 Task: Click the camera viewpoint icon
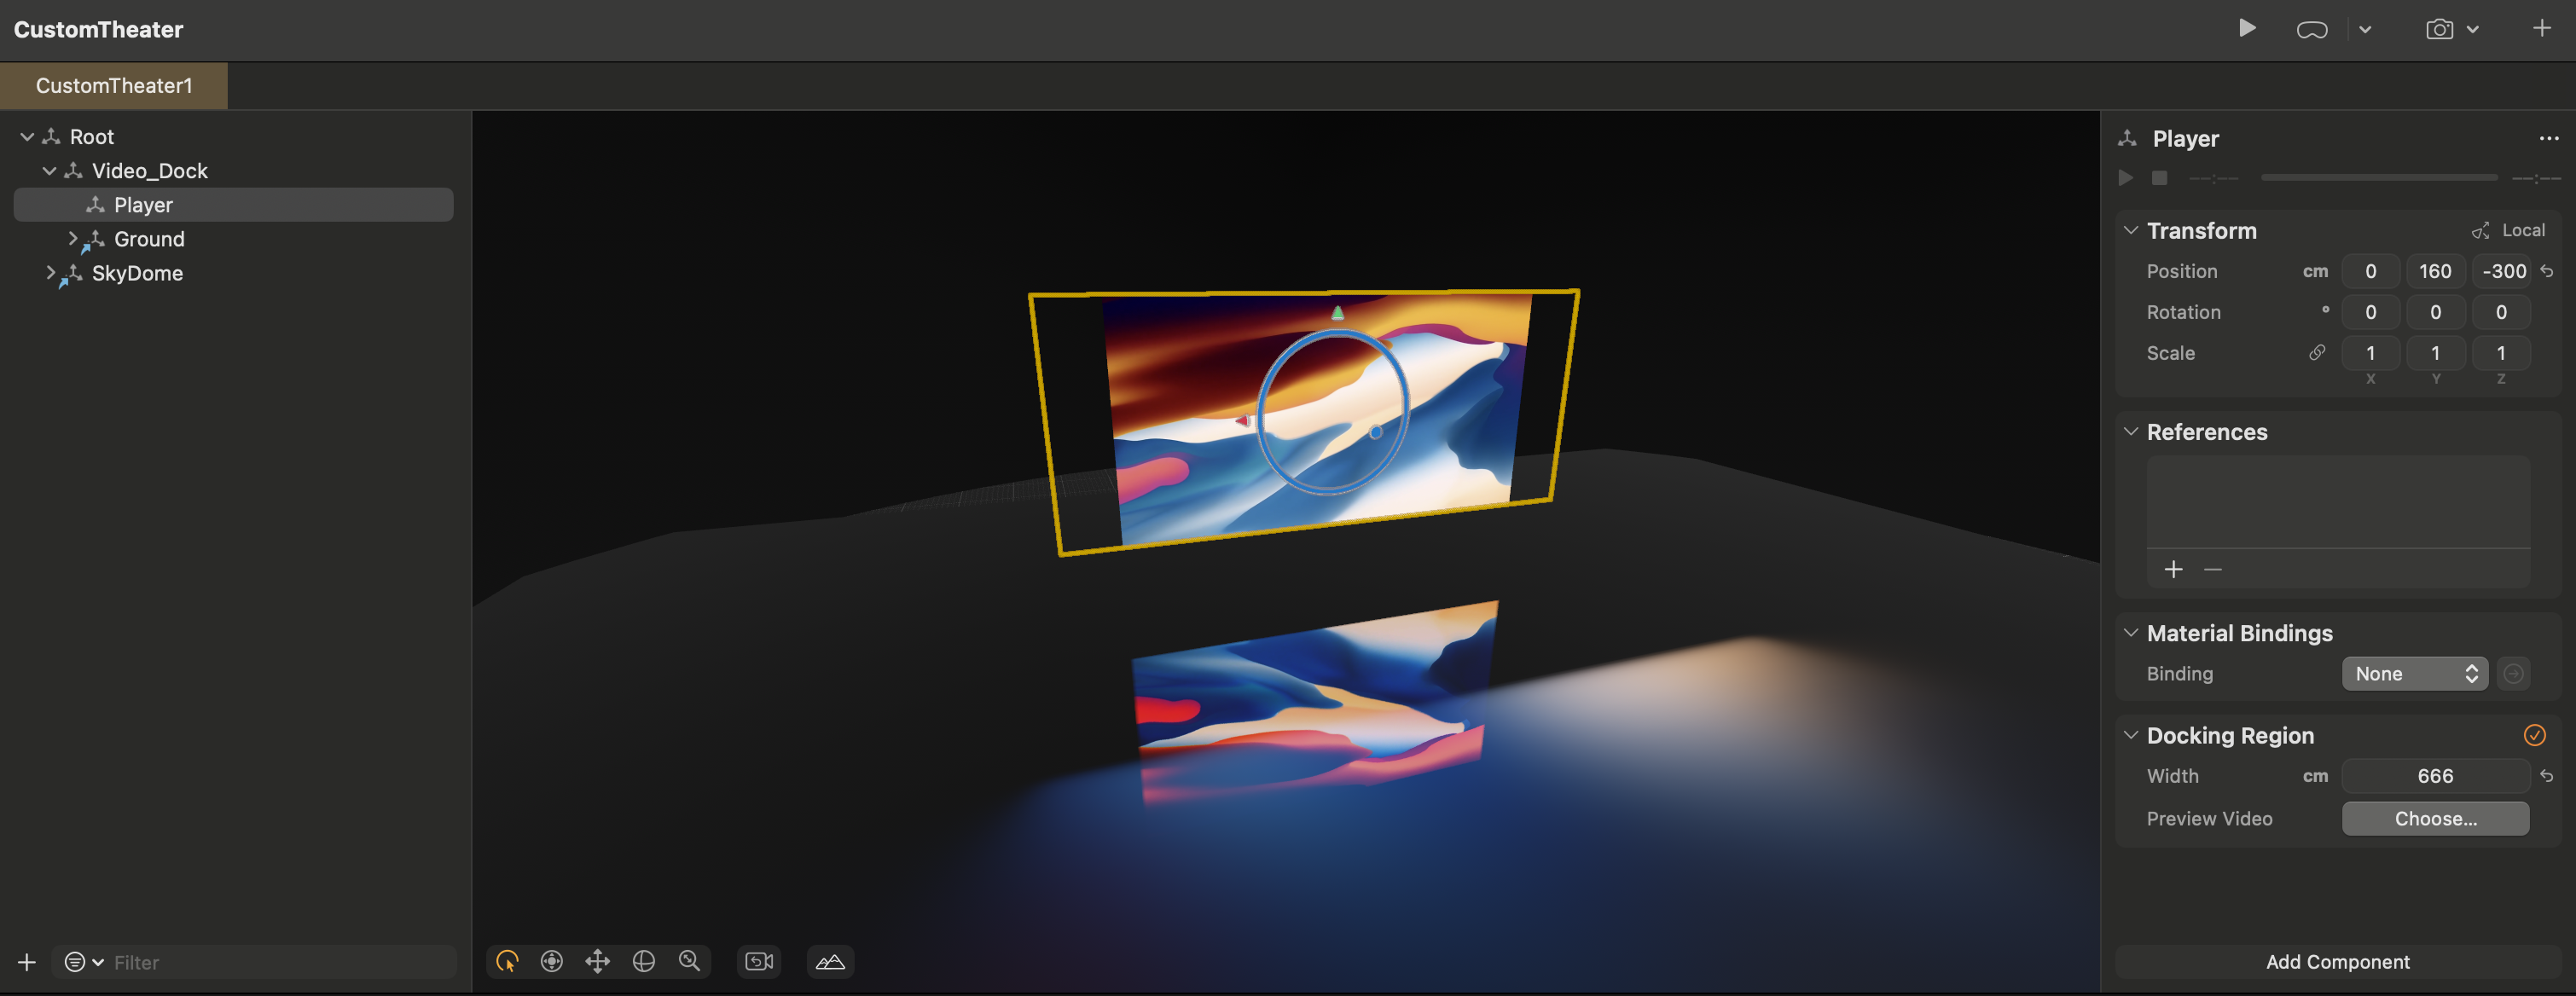[2439, 29]
